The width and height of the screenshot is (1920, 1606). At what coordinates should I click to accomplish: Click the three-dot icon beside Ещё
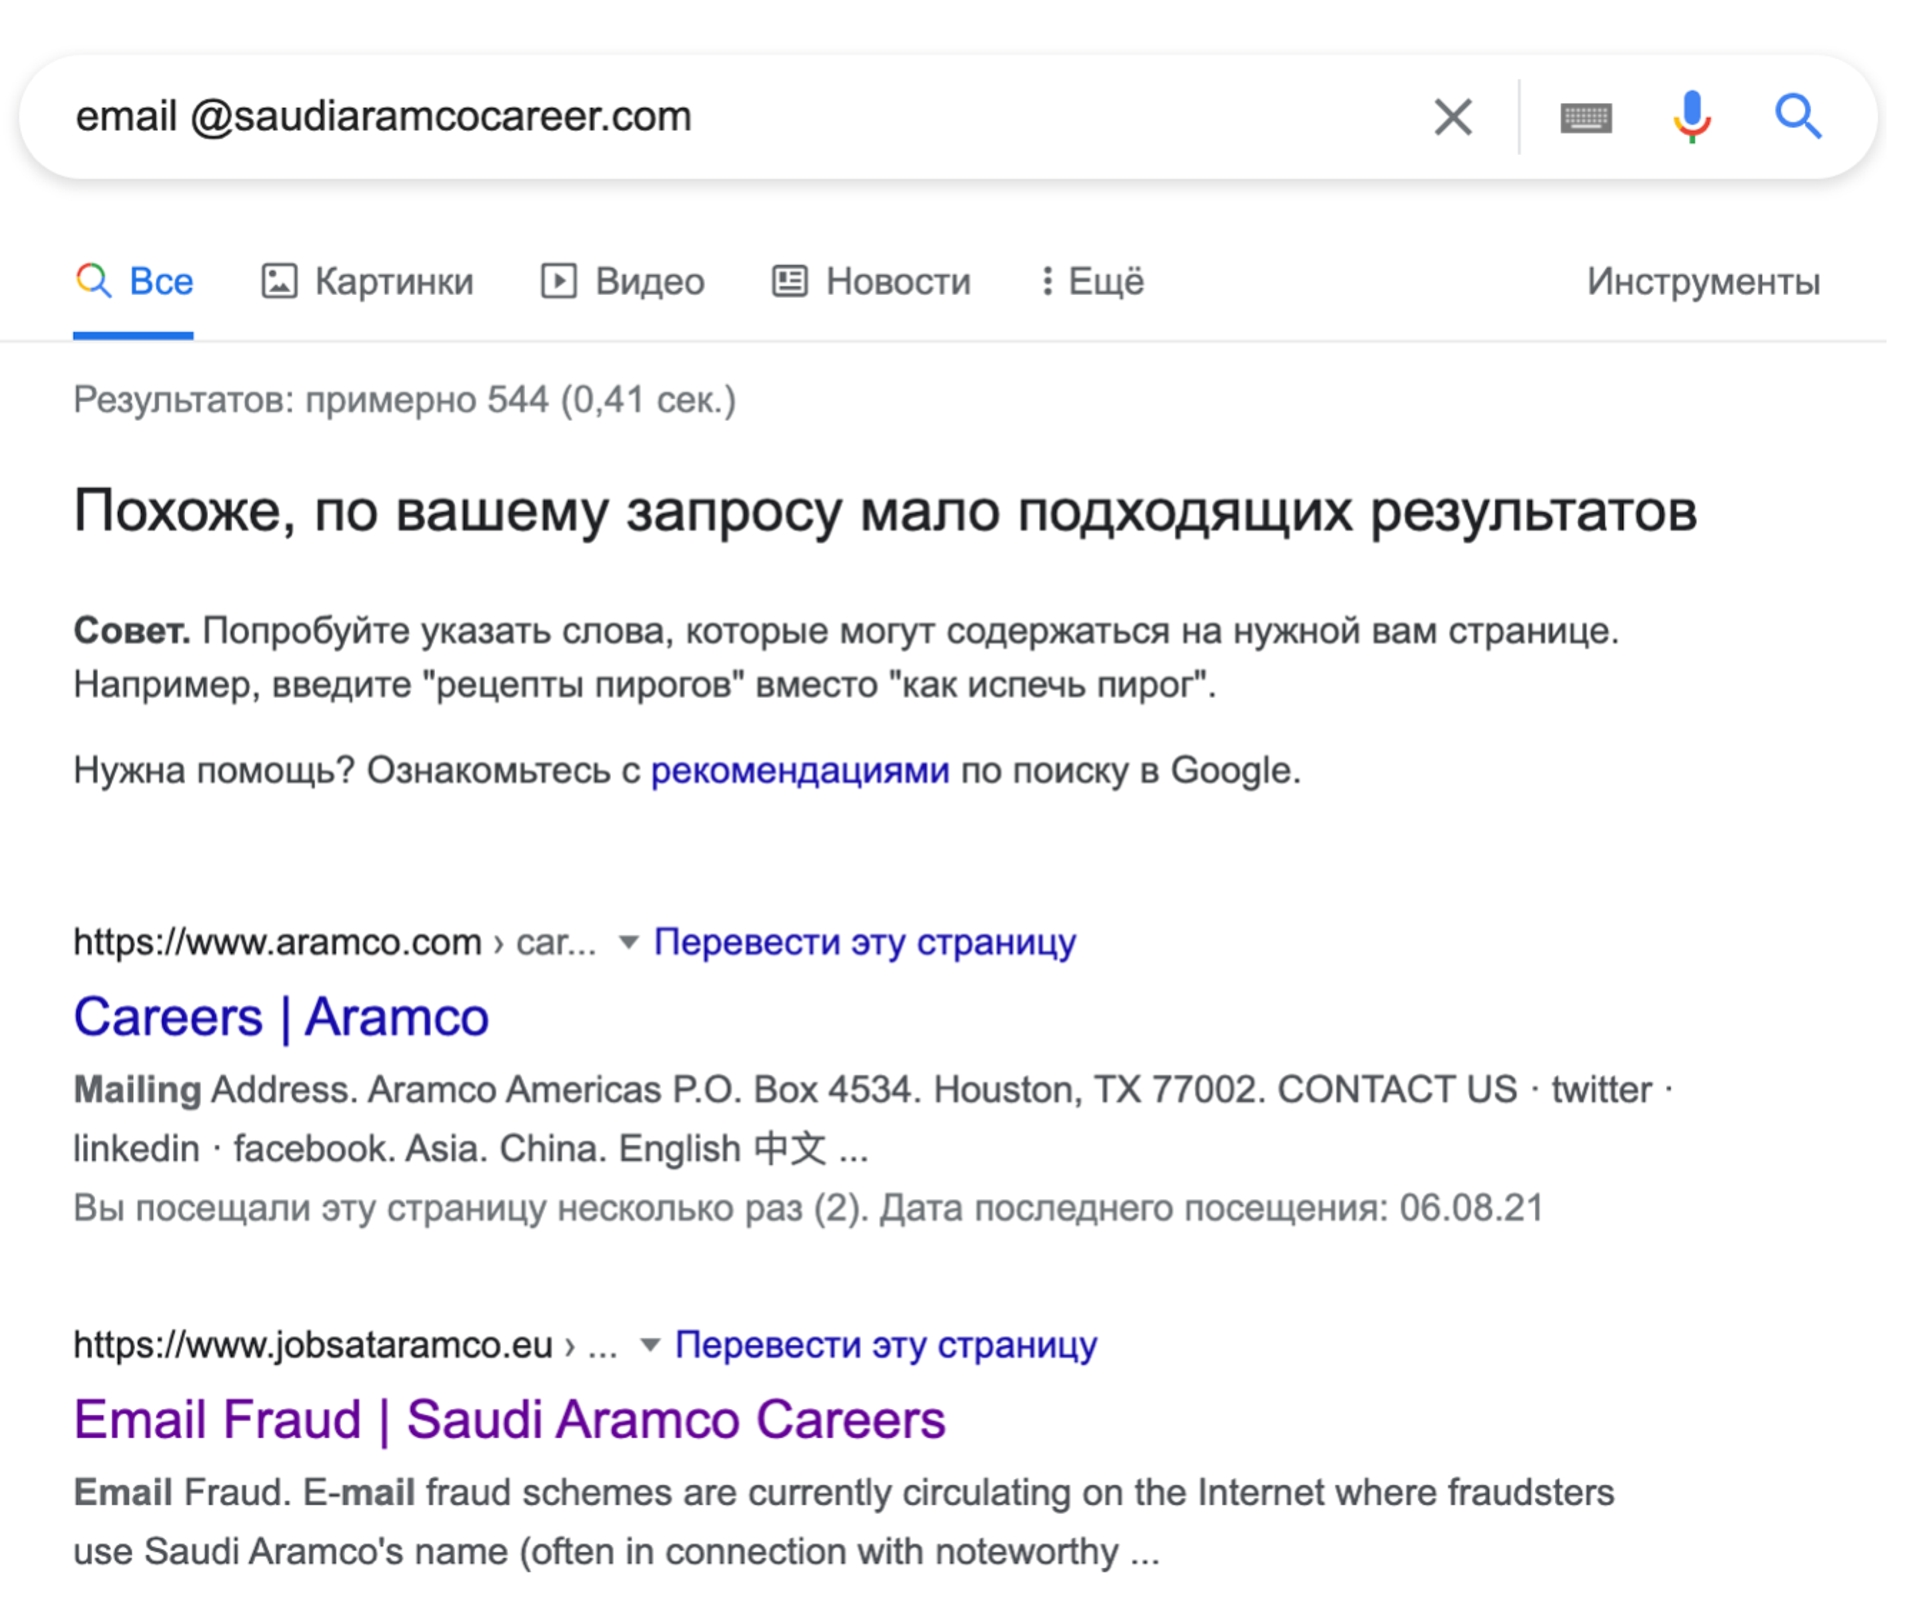(1046, 281)
